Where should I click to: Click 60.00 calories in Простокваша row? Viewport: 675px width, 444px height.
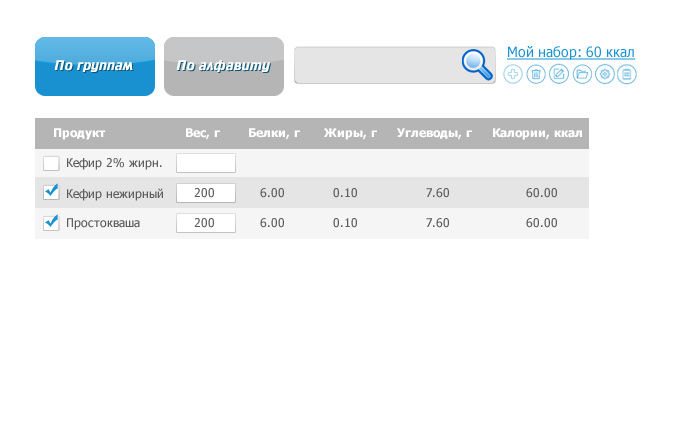click(x=542, y=223)
